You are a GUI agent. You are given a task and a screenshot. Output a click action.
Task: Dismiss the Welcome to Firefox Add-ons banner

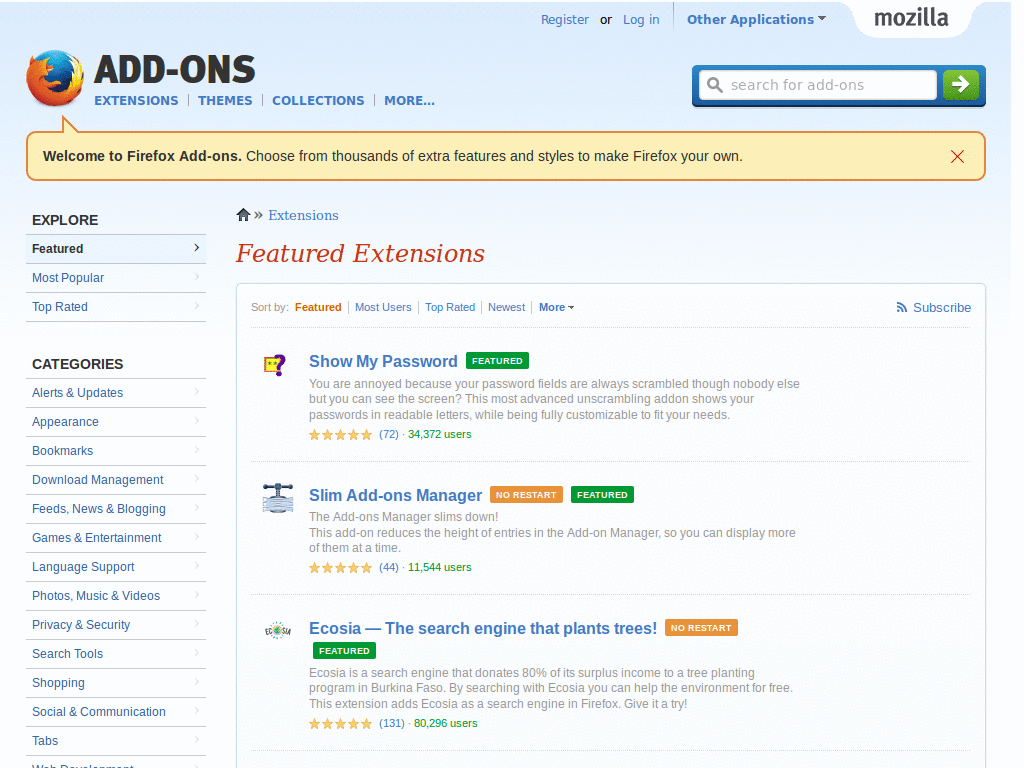point(957,156)
